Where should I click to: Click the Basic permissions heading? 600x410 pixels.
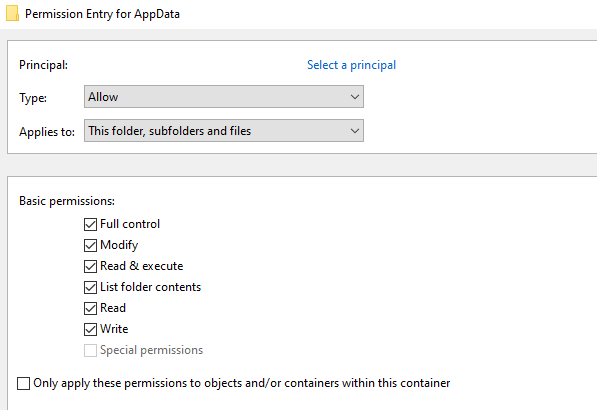click(x=67, y=201)
